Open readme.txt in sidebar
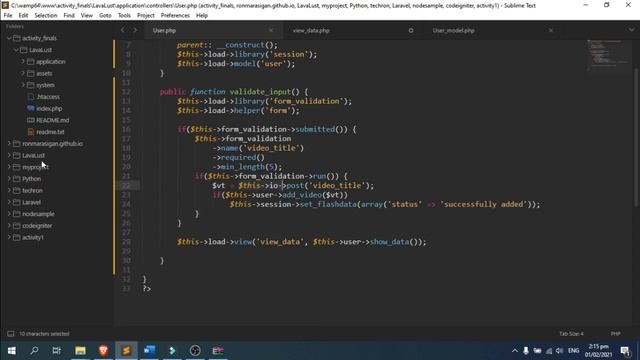 (50, 132)
